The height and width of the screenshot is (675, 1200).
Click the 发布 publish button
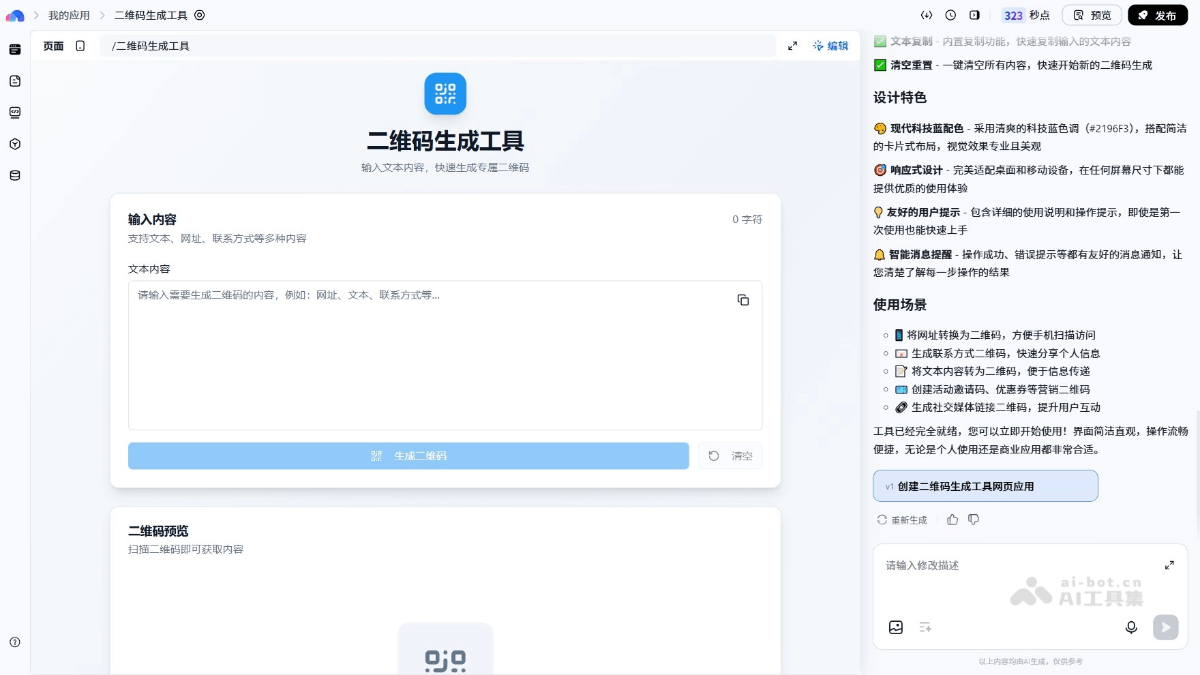[1157, 15]
